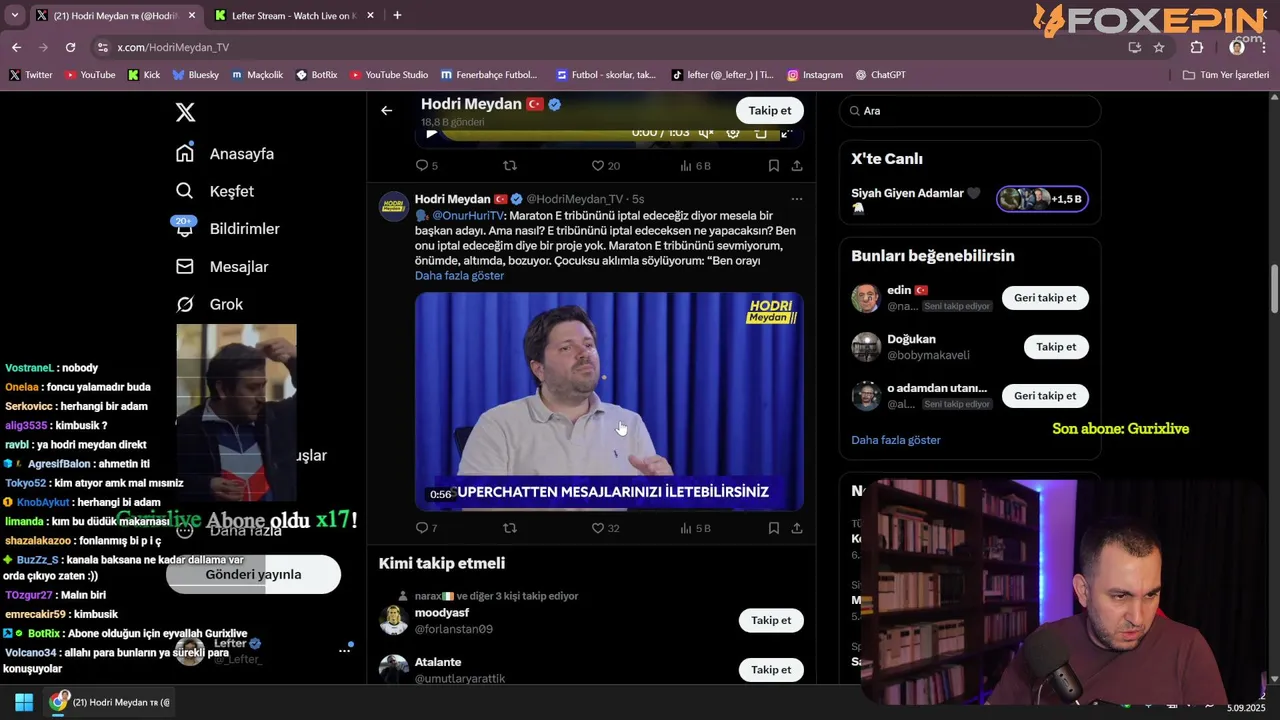Like the tweet showing 32 likes
1280x720 pixels.
[606, 528]
